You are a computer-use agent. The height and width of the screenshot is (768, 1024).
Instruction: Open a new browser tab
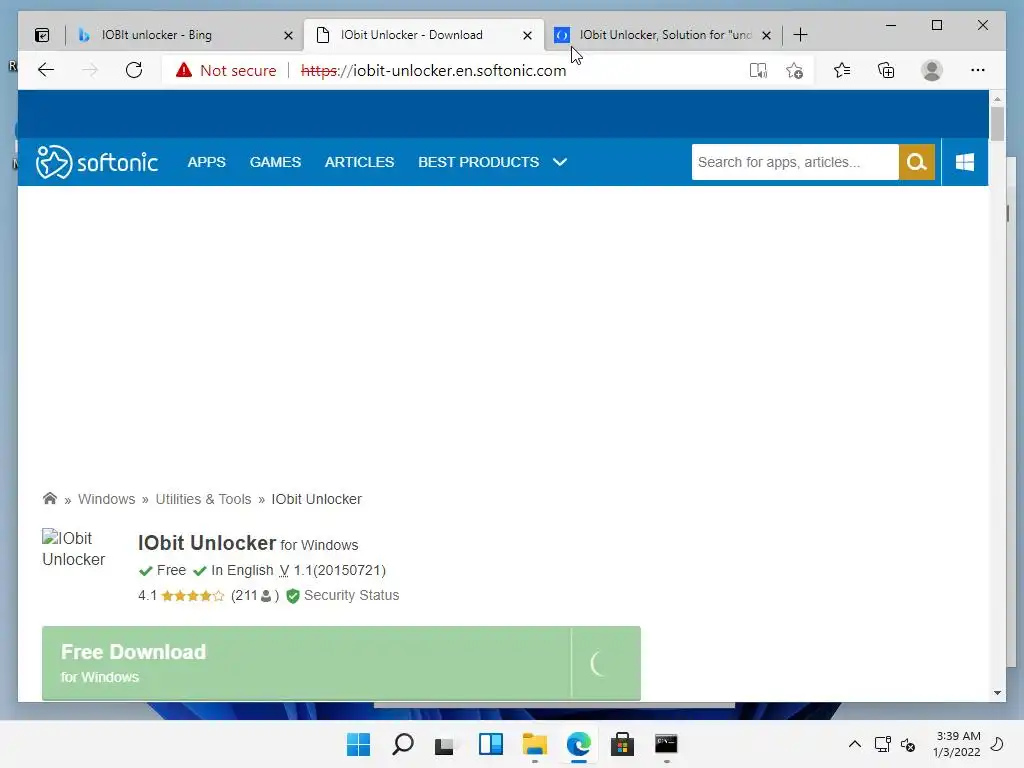click(x=800, y=35)
